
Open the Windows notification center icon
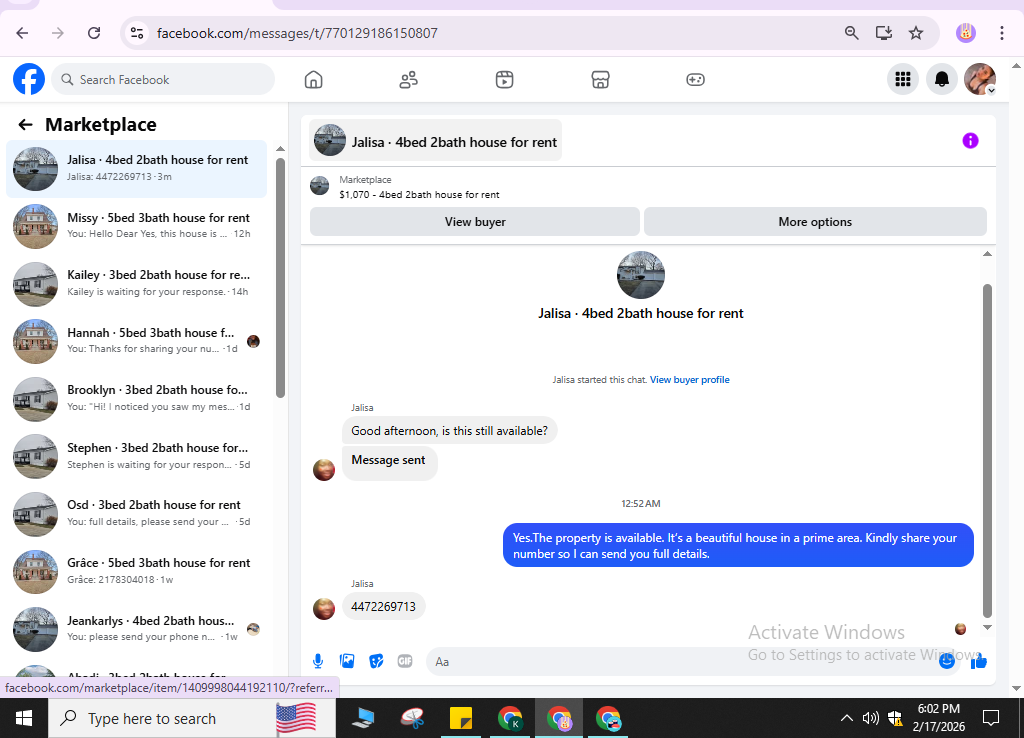tap(991, 718)
